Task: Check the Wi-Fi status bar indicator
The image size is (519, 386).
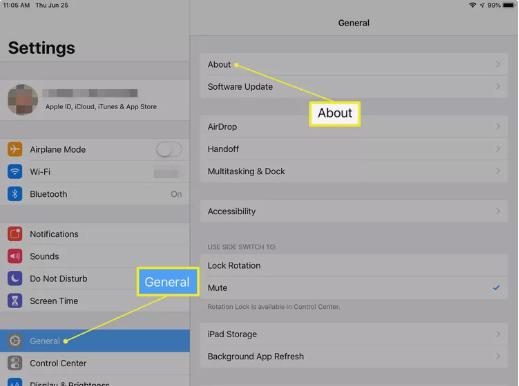Action: click(472, 5)
